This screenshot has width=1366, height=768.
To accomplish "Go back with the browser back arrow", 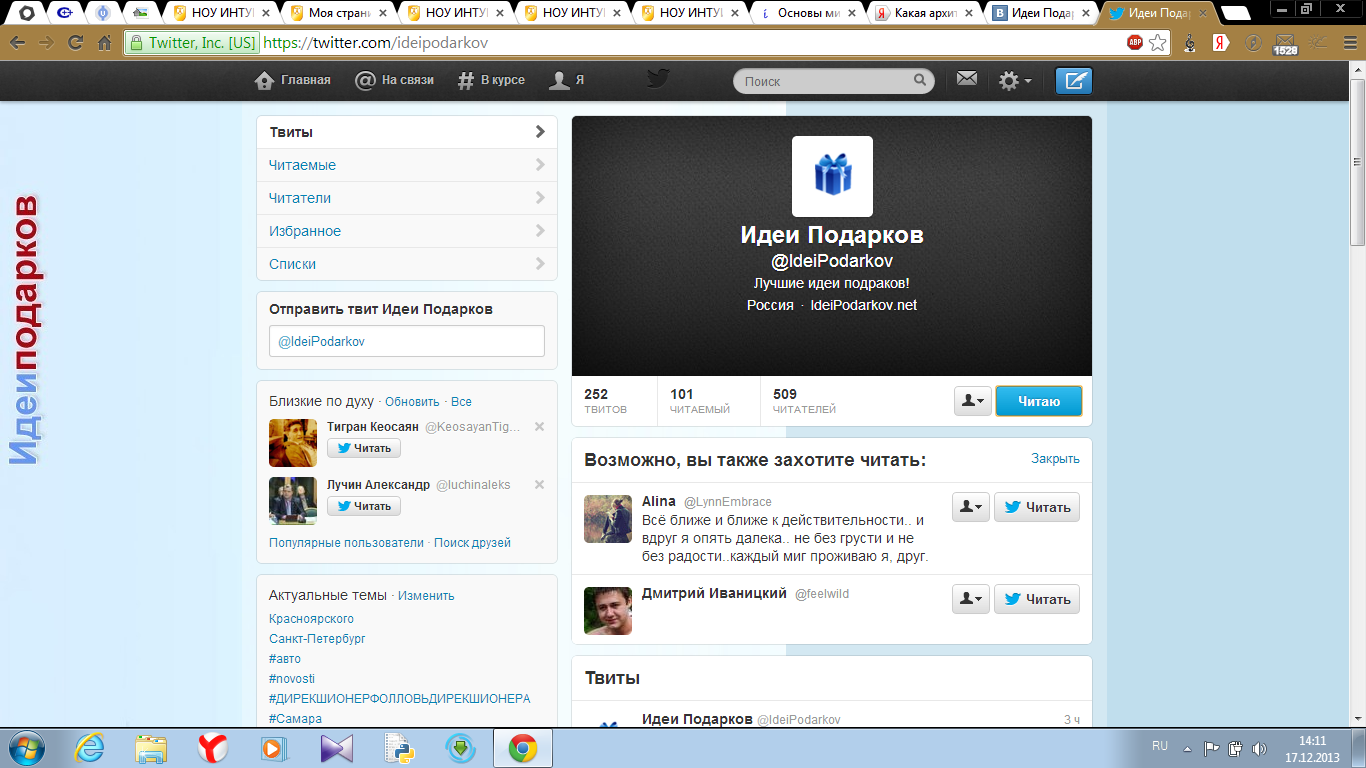I will click(x=18, y=43).
